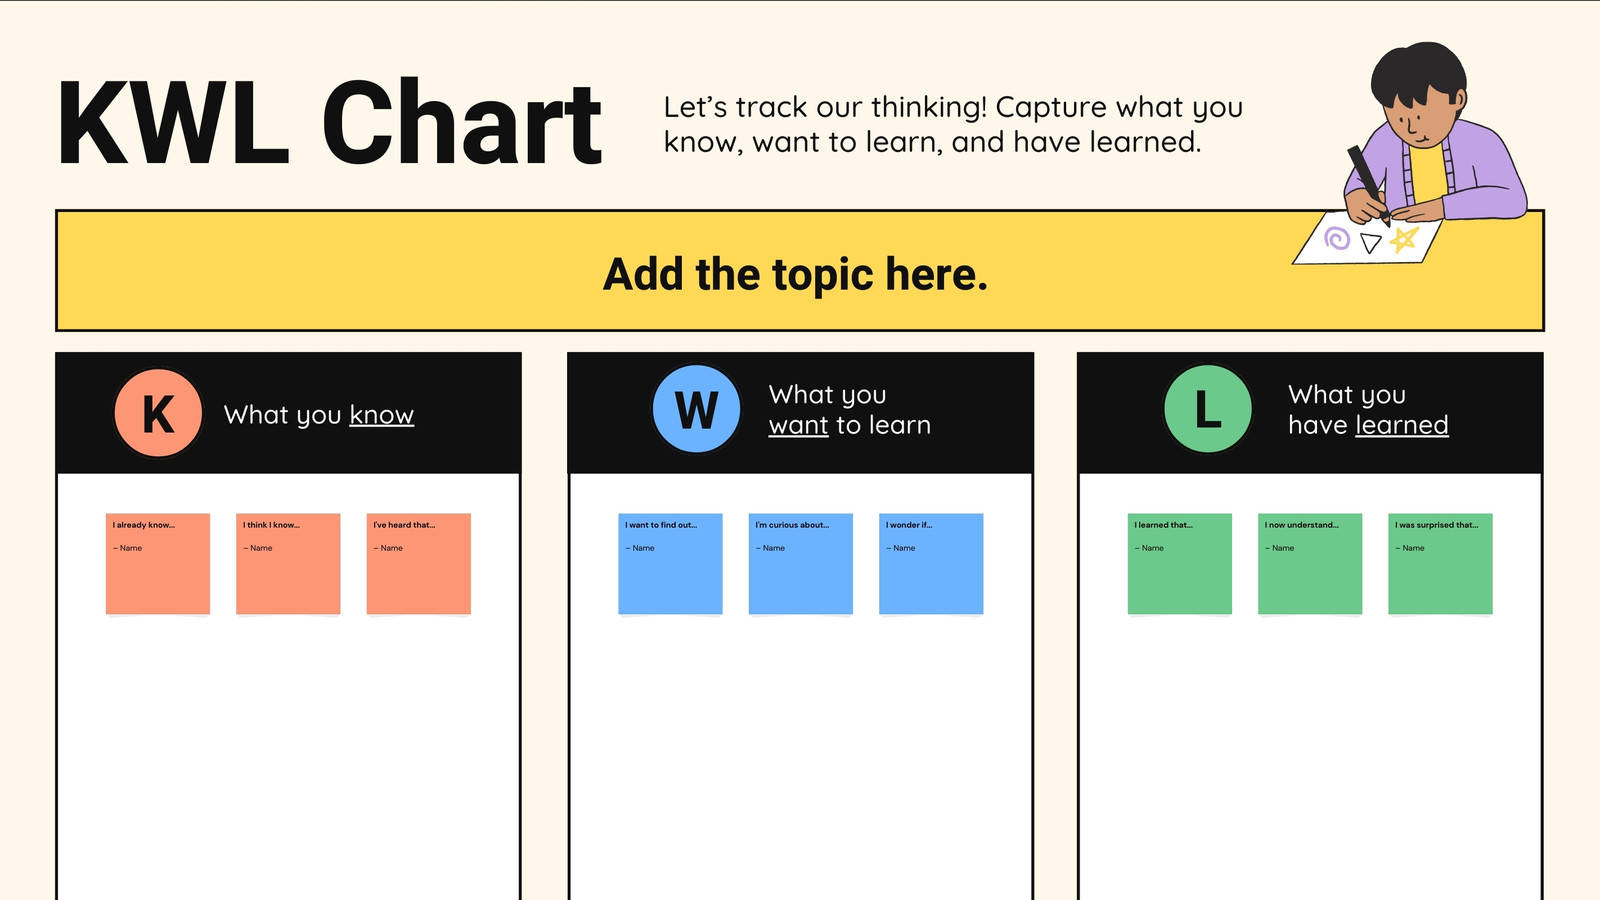Click the 'I wonder if...' blue note
Screen dimensions: 1600x900
[x=931, y=564]
